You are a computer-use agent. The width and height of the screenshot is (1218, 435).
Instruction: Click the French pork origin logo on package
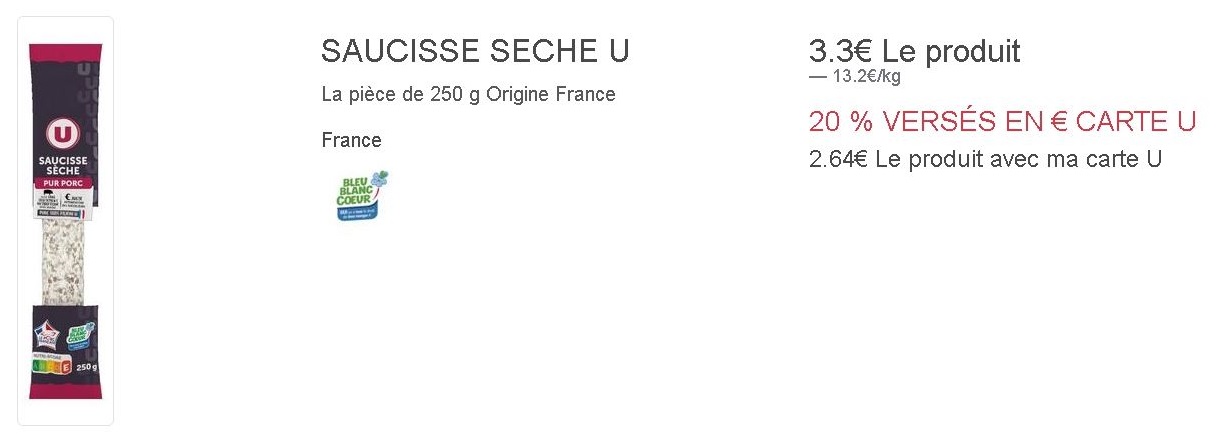[x=48, y=338]
